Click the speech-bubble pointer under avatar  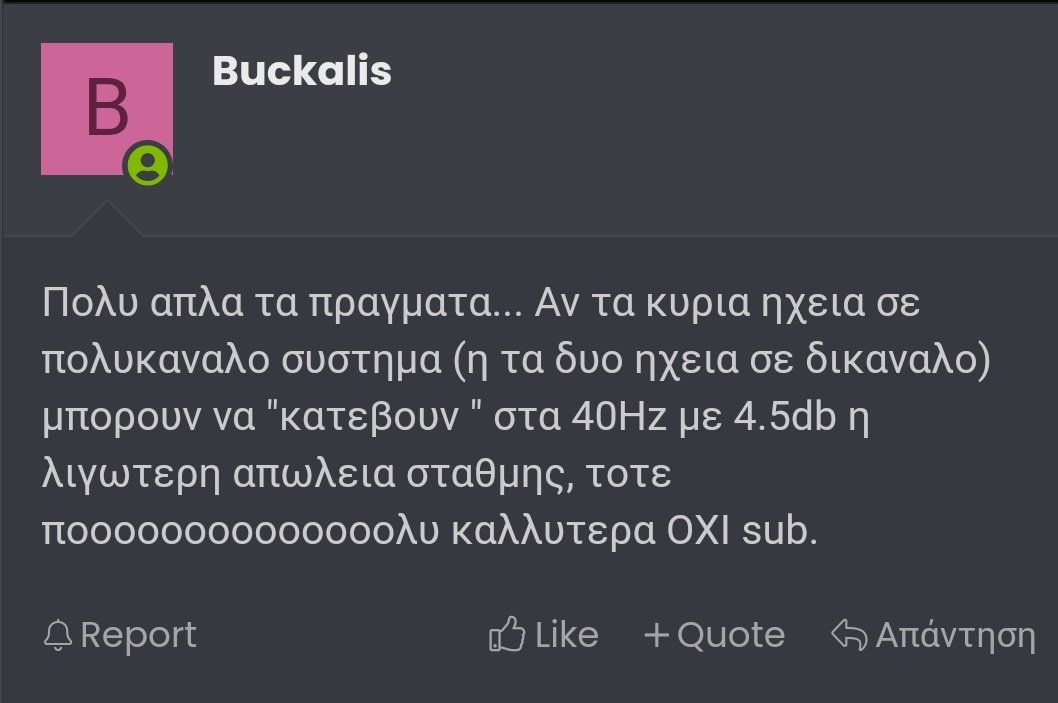click(107, 219)
